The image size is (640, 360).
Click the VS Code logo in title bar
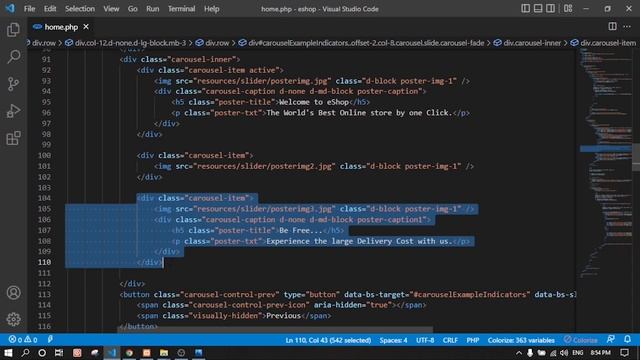point(10,8)
